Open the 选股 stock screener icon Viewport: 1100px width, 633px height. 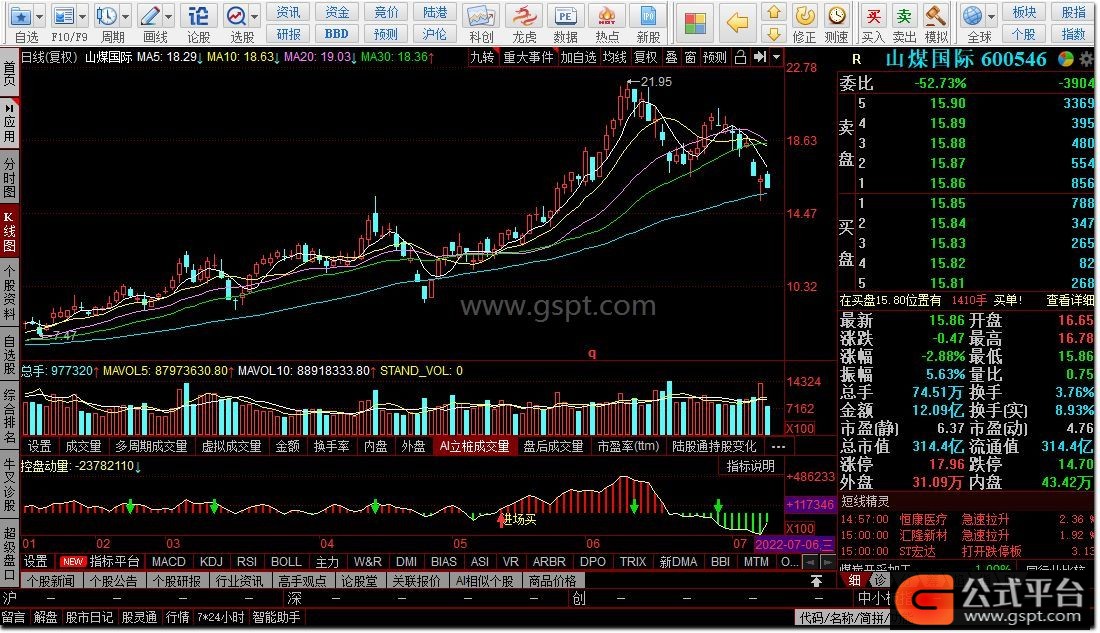[x=236, y=15]
